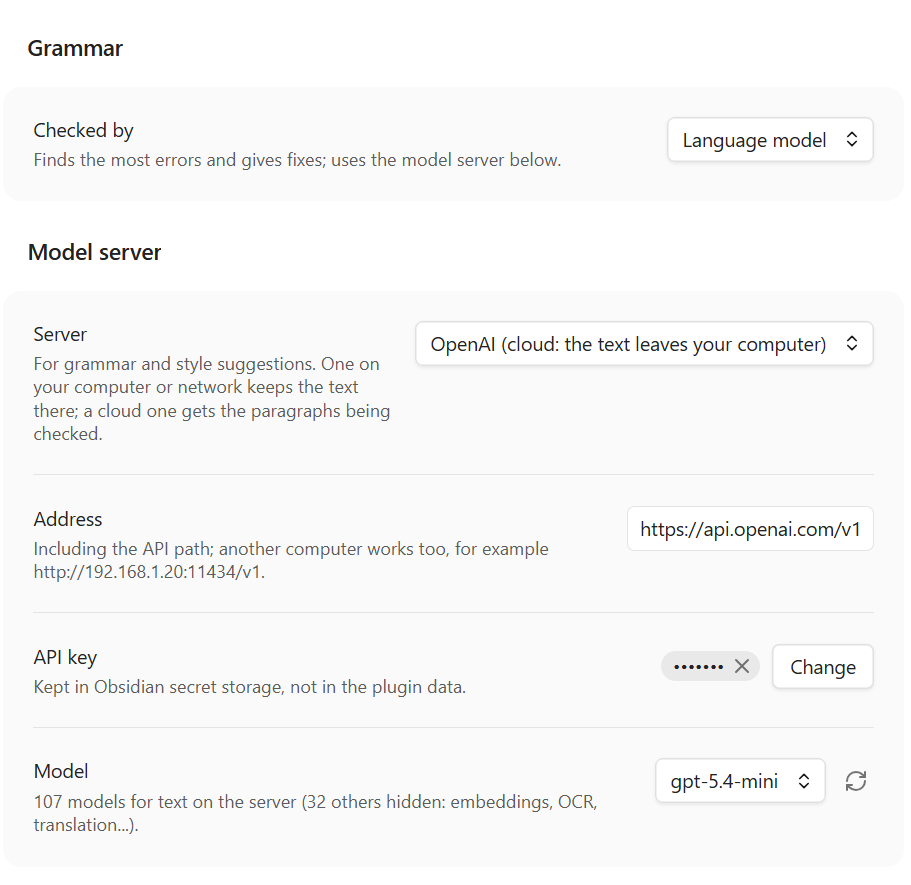Click the Grammar section heading
The image size is (911, 885).
pyautogui.click(x=75, y=48)
